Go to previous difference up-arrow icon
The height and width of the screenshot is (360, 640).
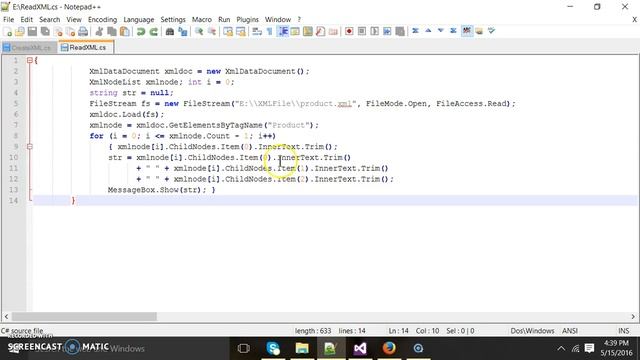click(428, 31)
